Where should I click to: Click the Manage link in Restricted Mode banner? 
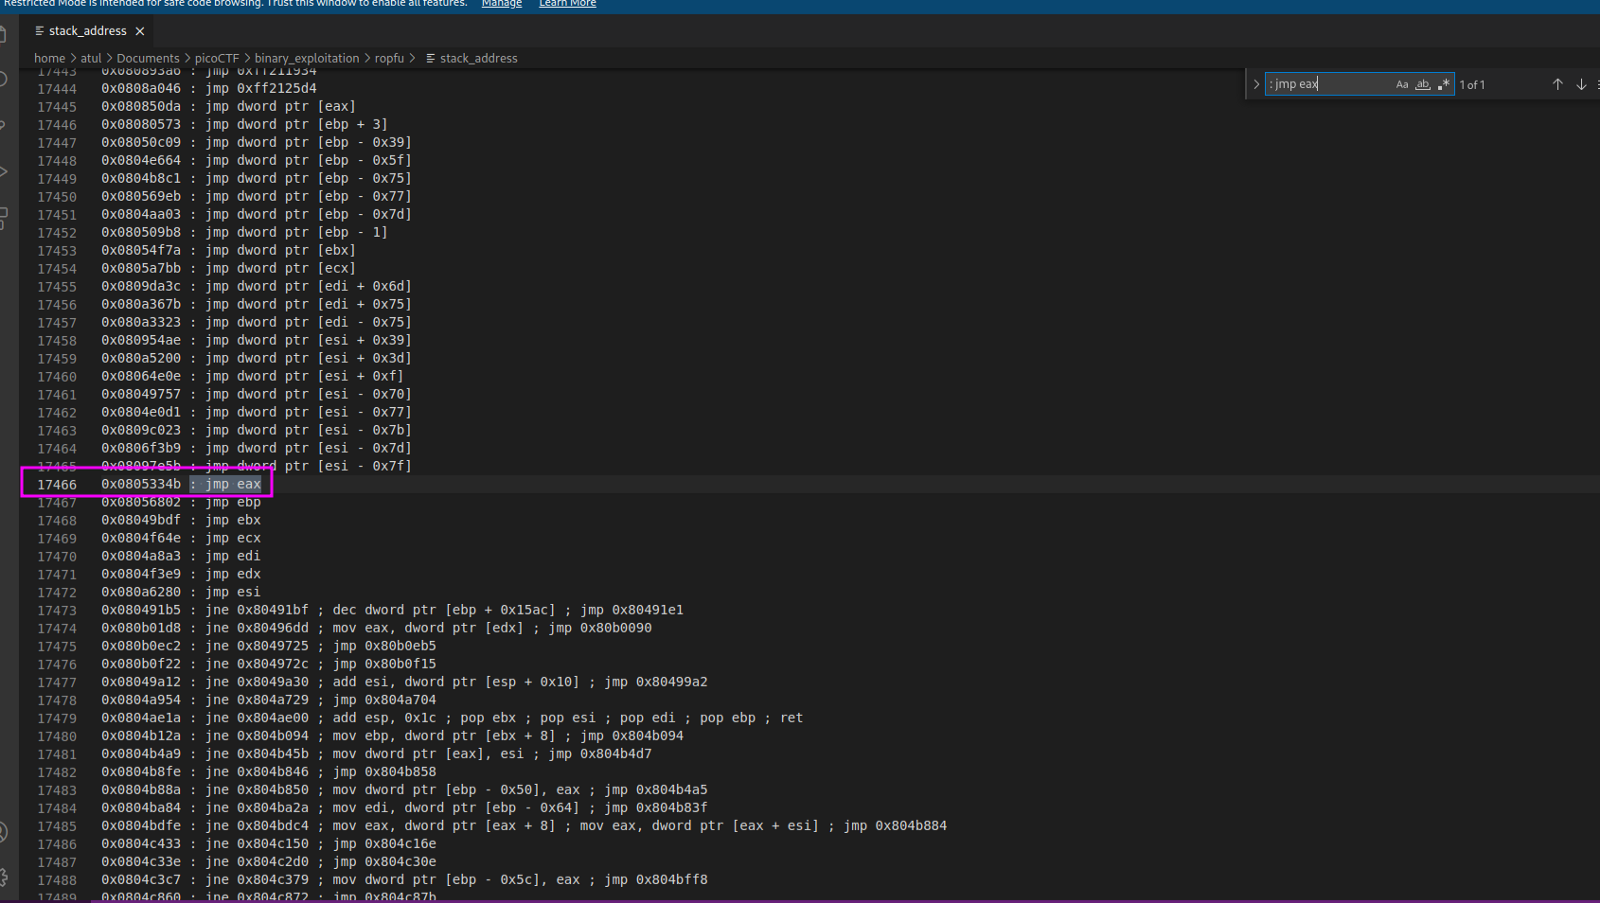(x=501, y=4)
